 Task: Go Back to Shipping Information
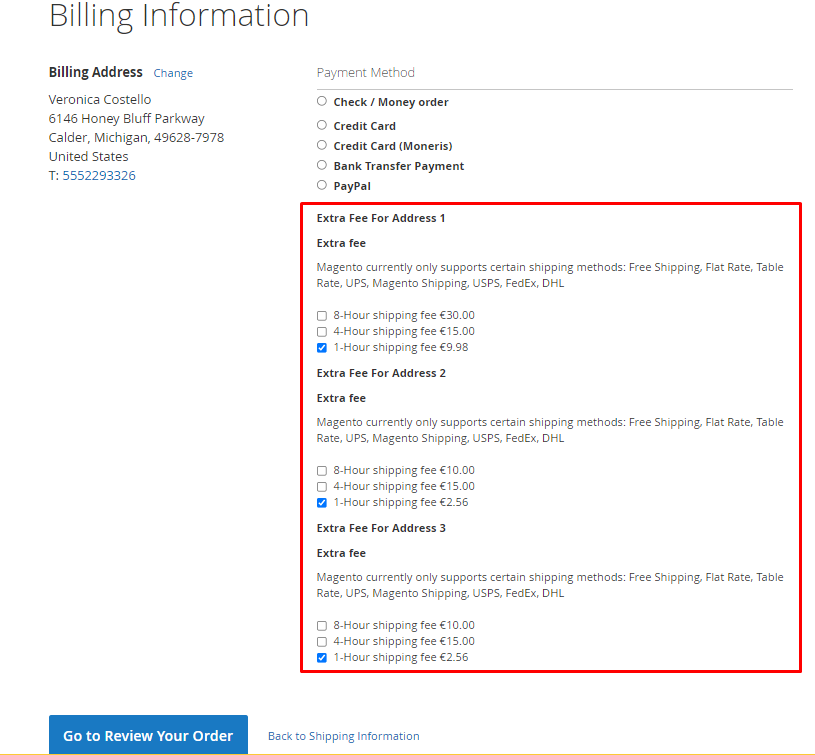(x=343, y=736)
